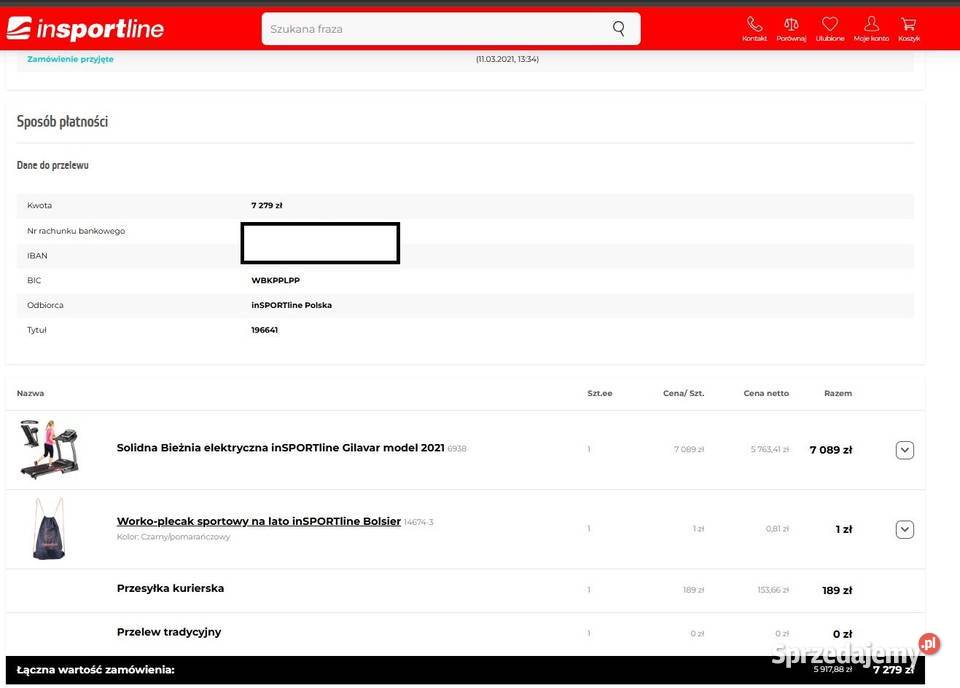Open the Ulubione heart icon
Viewport: 960px width, 688px height.
coord(829,24)
